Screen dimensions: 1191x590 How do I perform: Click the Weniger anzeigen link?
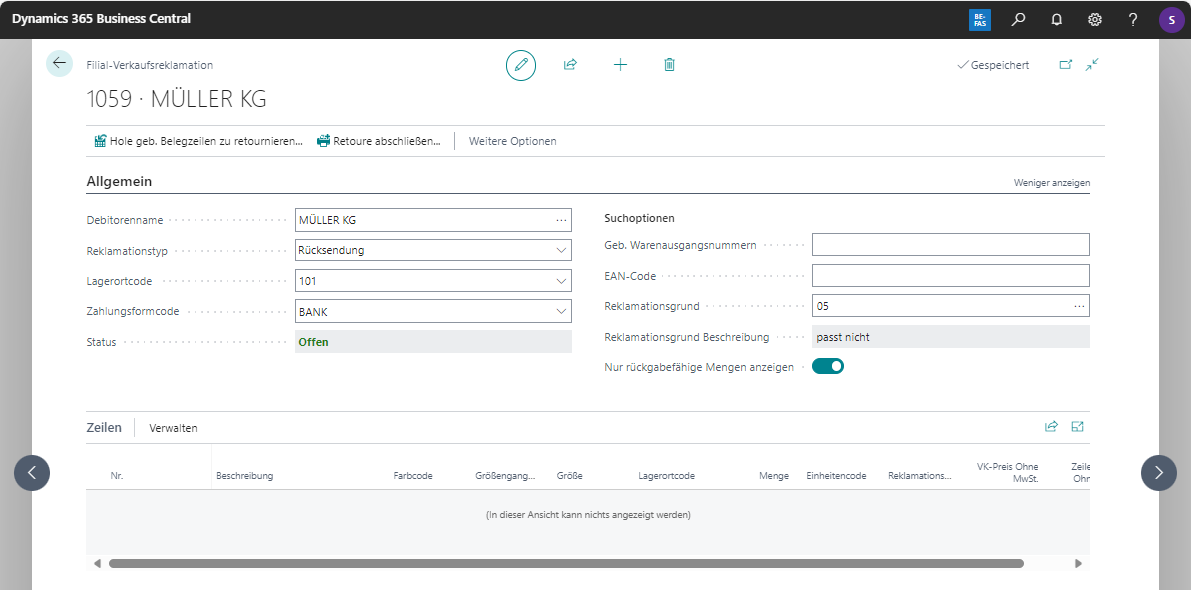(x=1051, y=183)
